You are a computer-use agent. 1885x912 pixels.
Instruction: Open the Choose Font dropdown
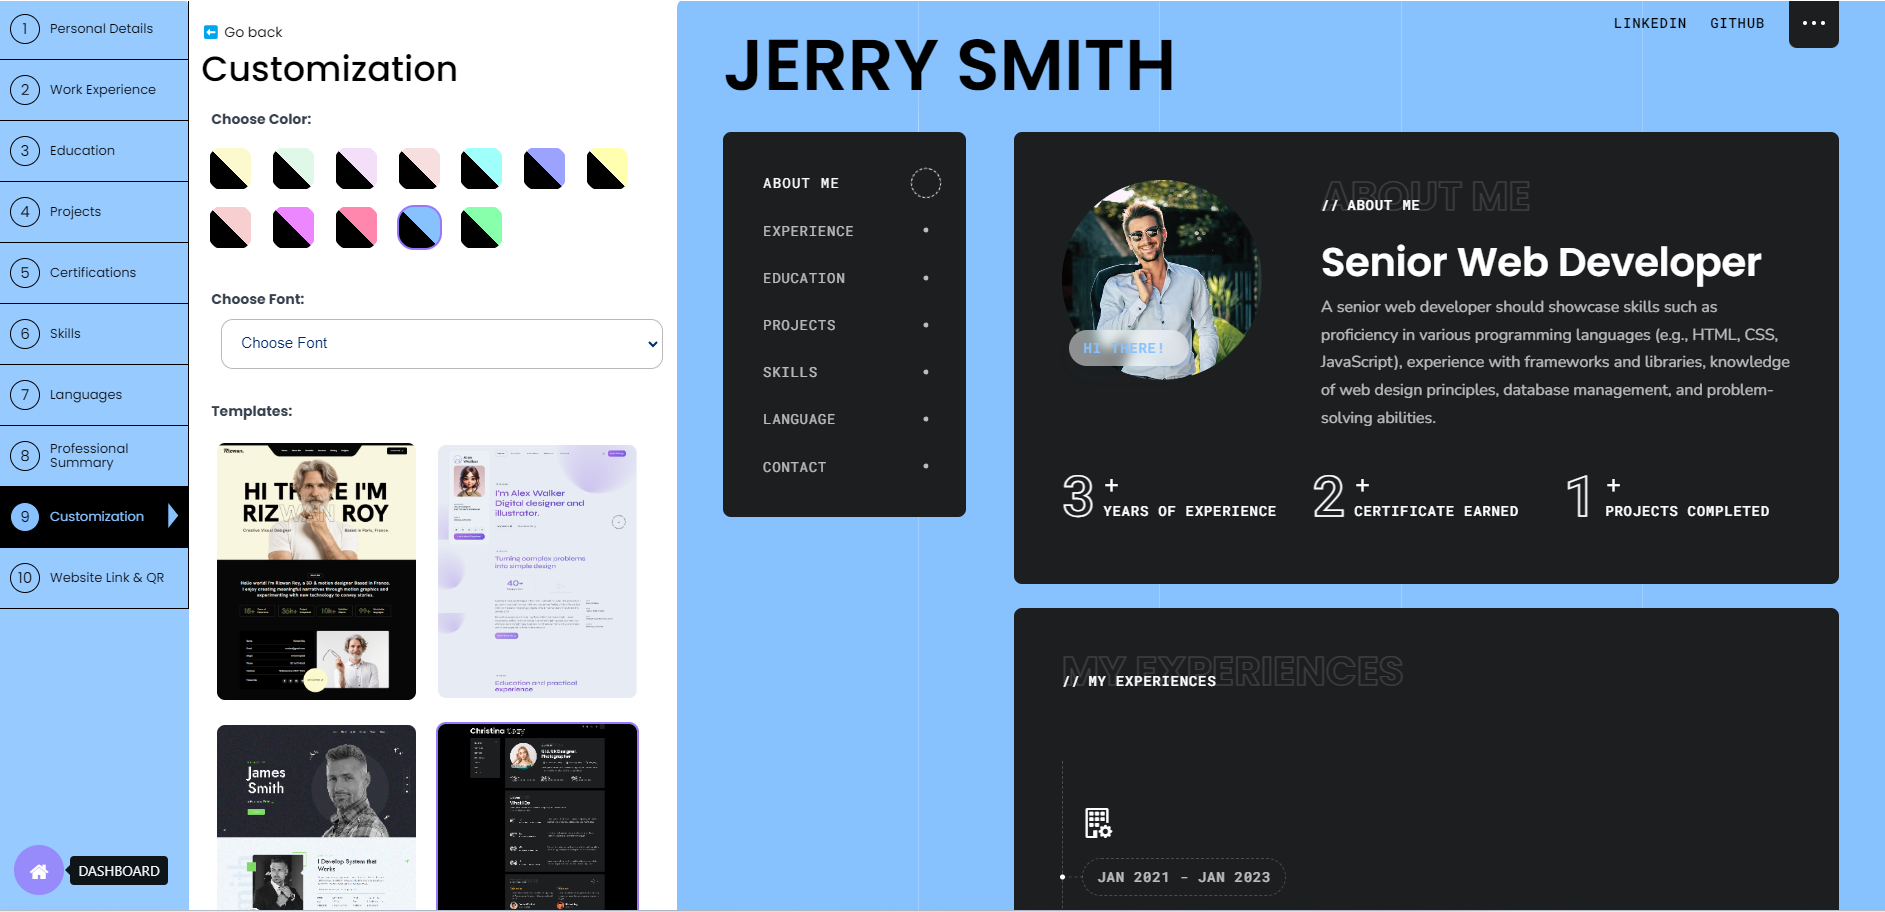point(441,344)
